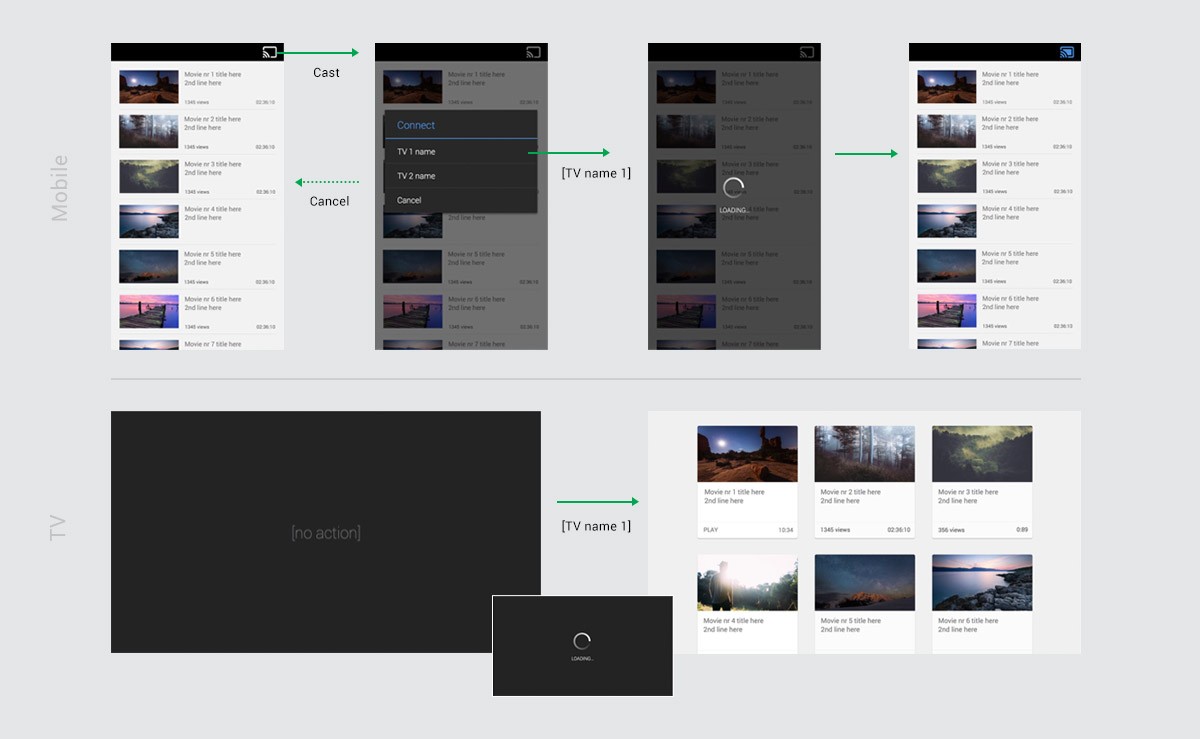Click the loading spinner on the small TV overlay
The image size is (1200, 739).
(x=582, y=642)
